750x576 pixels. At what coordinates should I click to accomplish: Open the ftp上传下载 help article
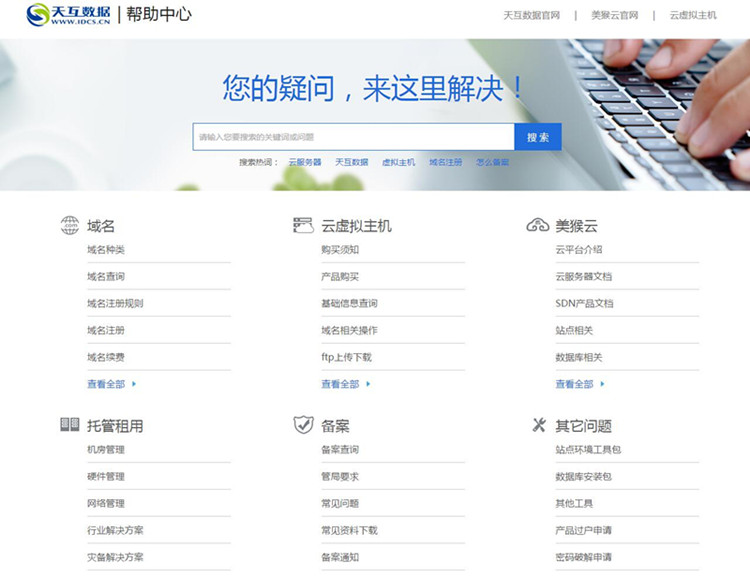tap(346, 357)
